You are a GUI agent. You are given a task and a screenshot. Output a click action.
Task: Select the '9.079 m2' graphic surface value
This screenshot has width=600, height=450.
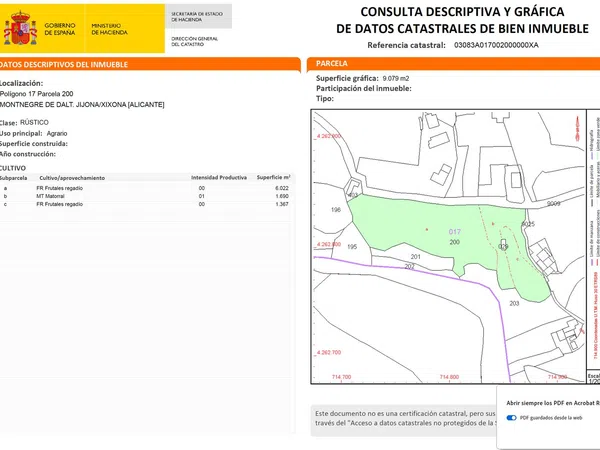tap(396, 78)
